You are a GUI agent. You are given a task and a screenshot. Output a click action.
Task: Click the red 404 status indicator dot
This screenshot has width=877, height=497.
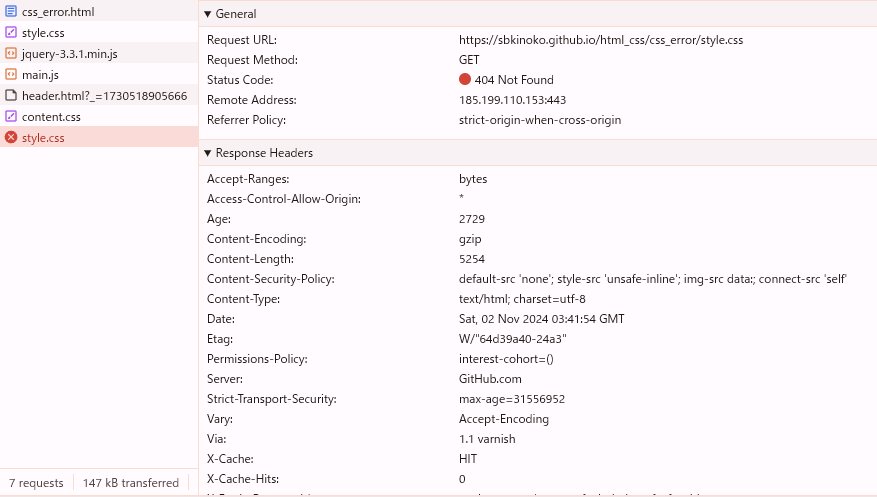(465, 79)
